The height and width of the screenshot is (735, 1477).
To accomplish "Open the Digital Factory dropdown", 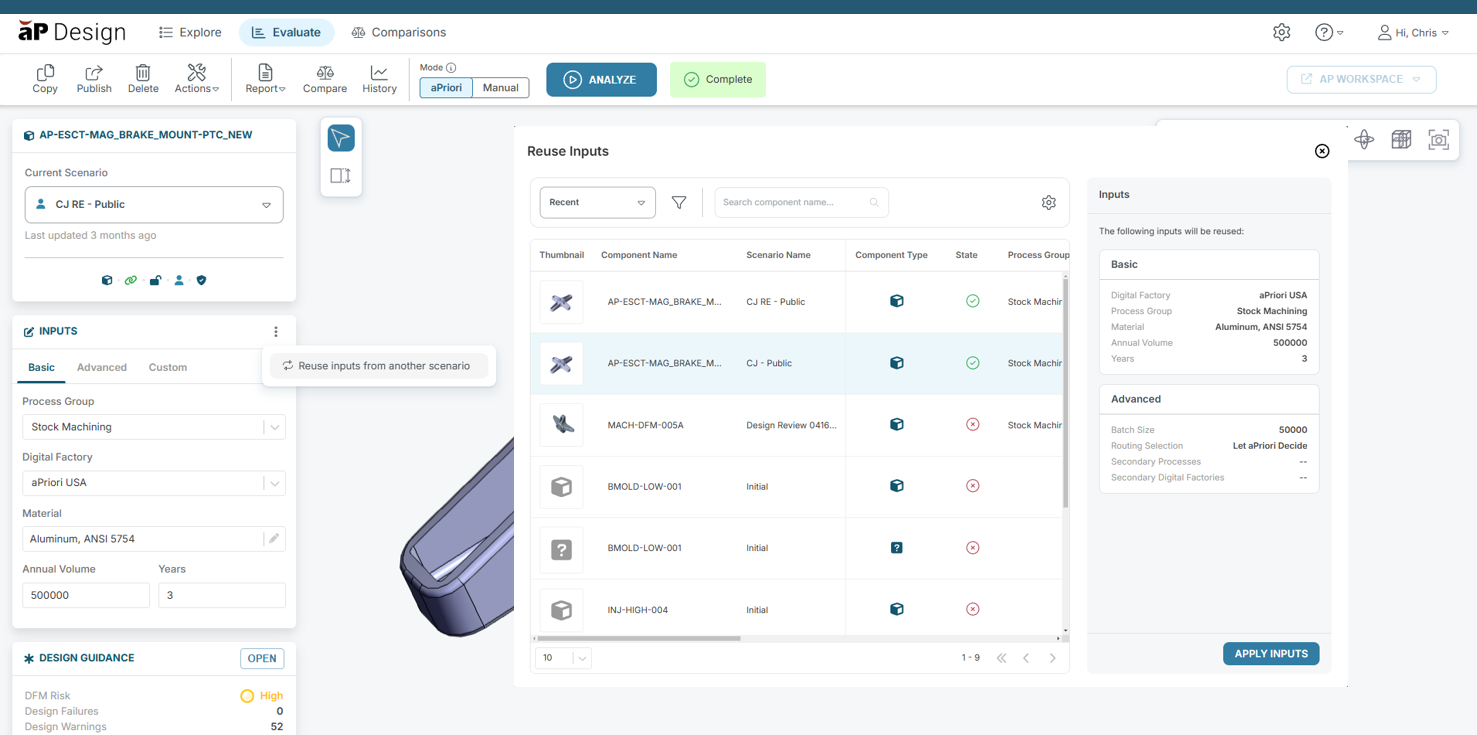I will (x=154, y=483).
